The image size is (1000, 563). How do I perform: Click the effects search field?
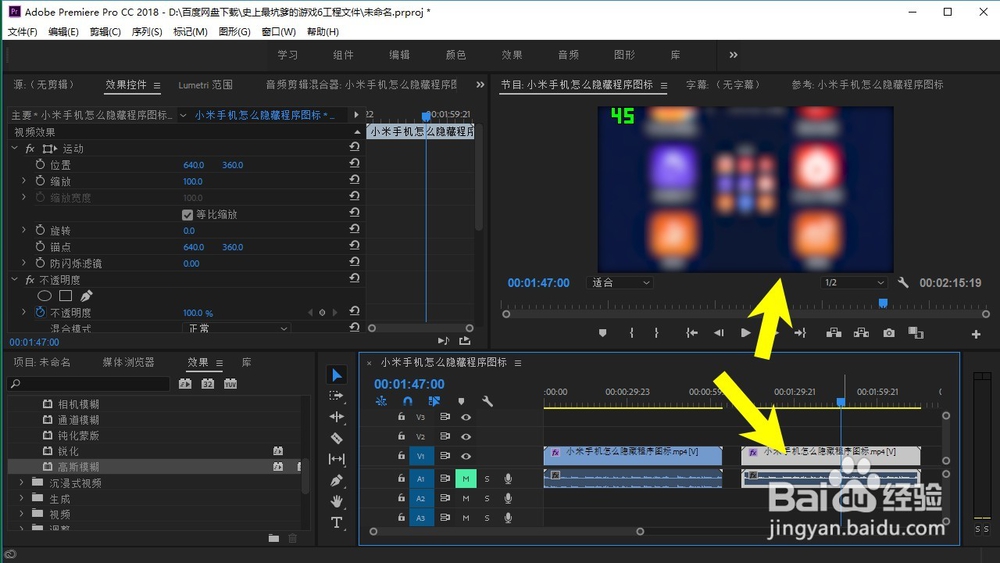point(89,384)
